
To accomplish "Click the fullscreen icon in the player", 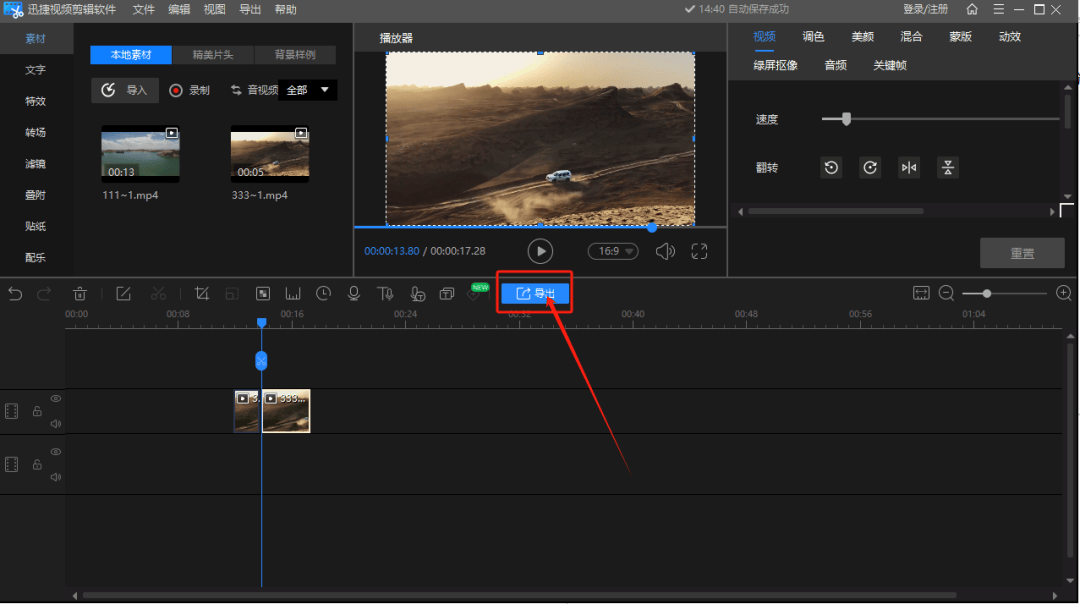I will pos(699,252).
